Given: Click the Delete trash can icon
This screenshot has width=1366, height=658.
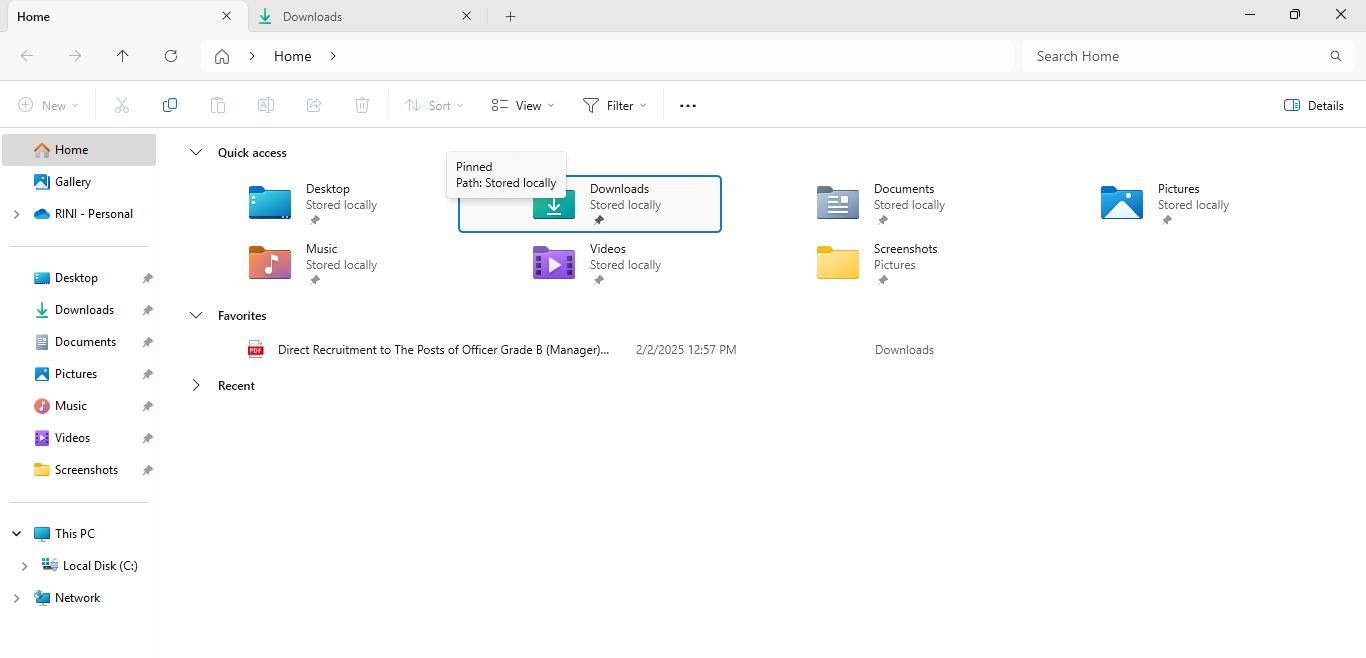Looking at the screenshot, I should (362, 105).
